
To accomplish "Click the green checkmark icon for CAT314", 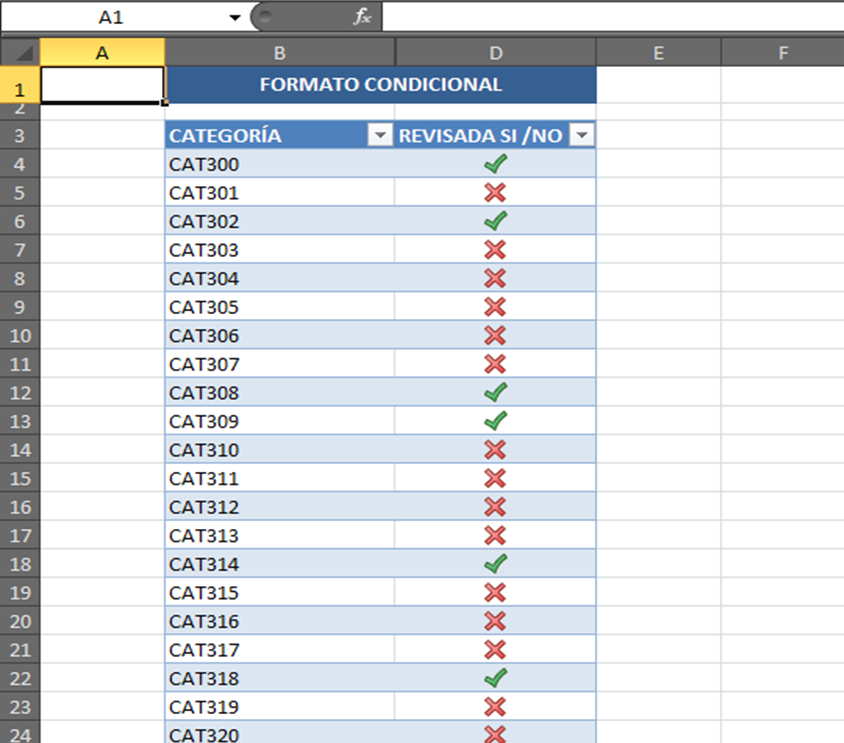I will pyautogui.click(x=495, y=564).
